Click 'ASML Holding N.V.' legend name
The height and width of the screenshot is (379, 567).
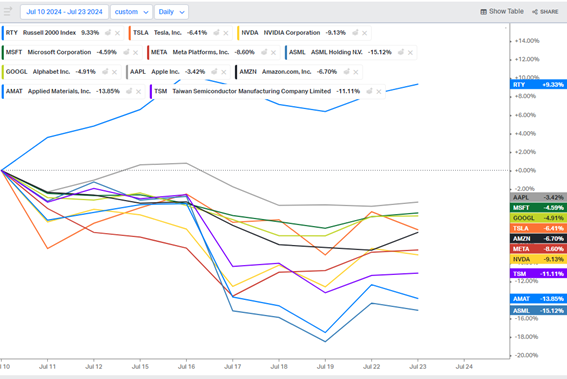[x=337, y=52]
